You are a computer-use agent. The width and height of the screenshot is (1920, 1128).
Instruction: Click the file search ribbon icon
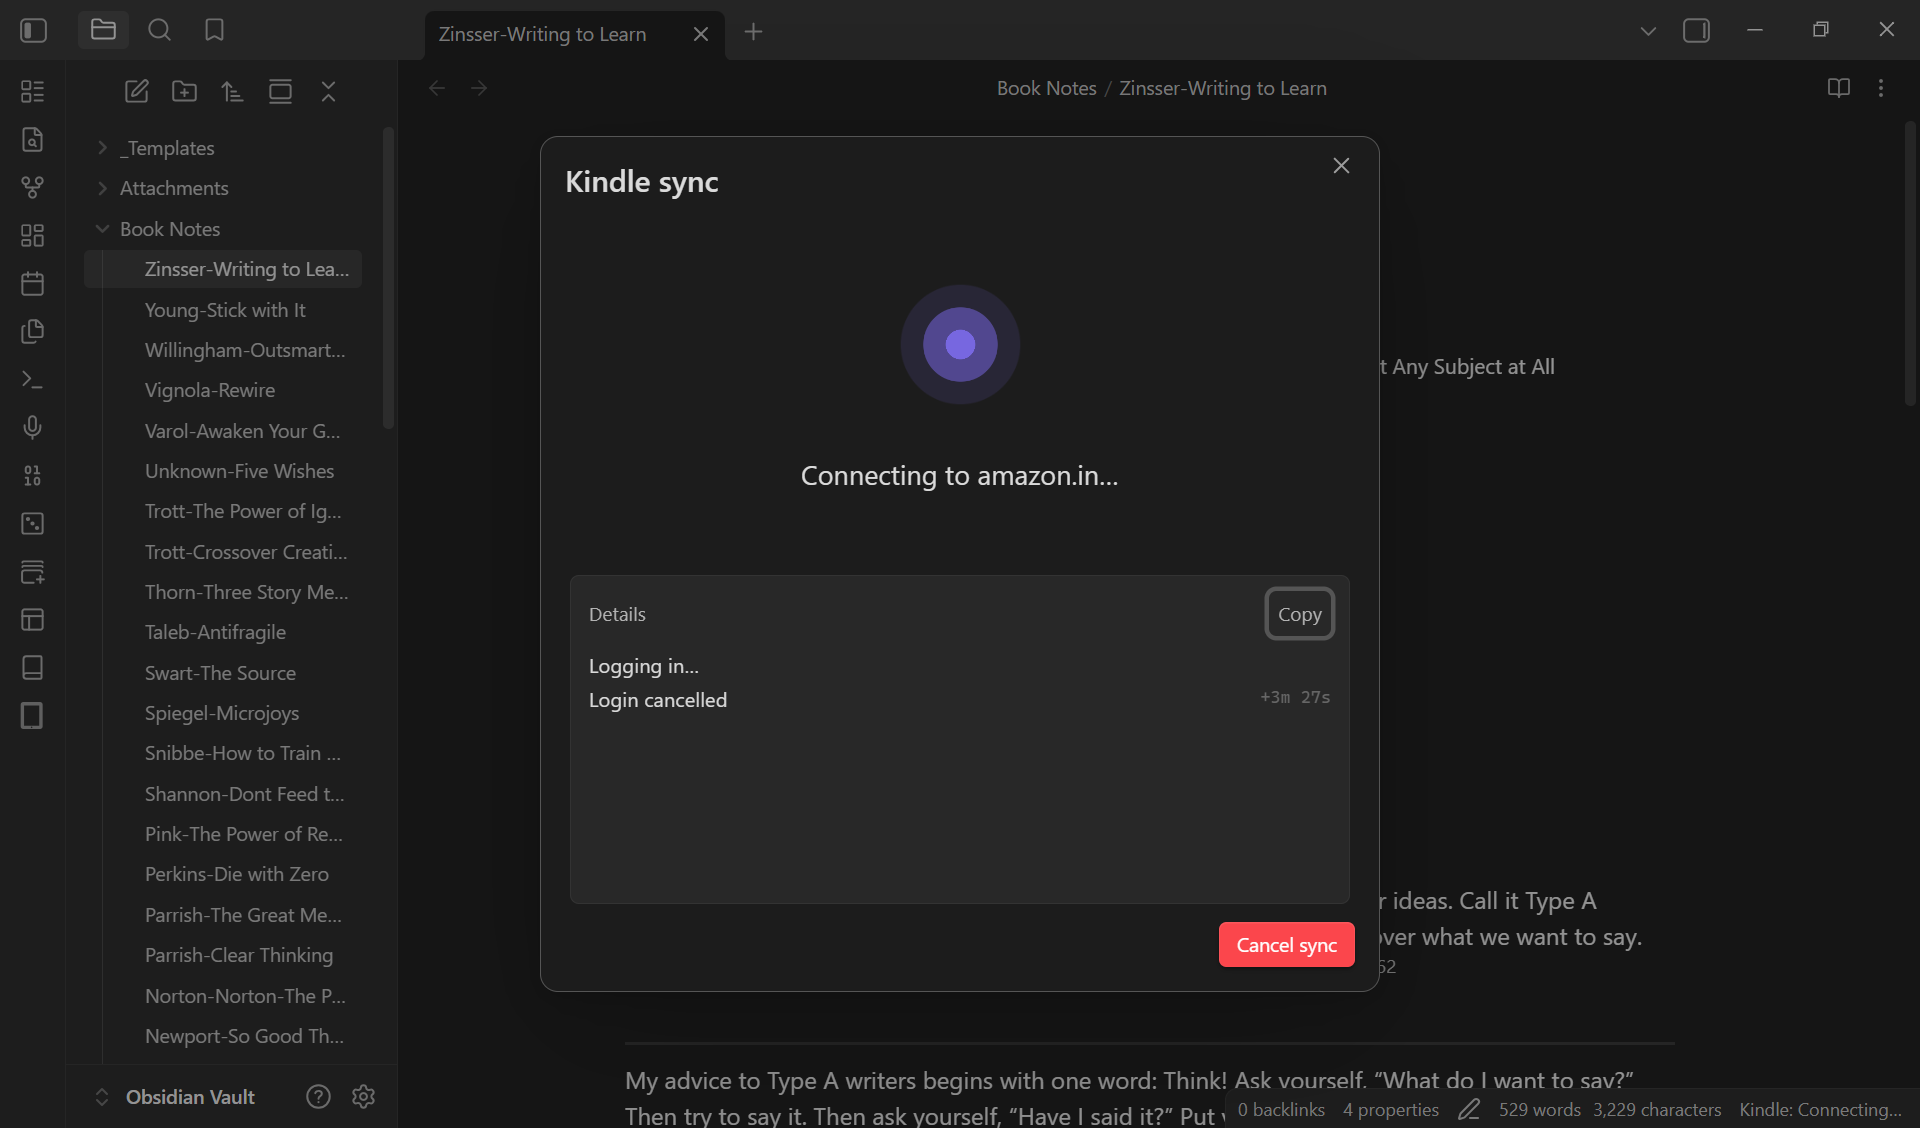point(32,139)
